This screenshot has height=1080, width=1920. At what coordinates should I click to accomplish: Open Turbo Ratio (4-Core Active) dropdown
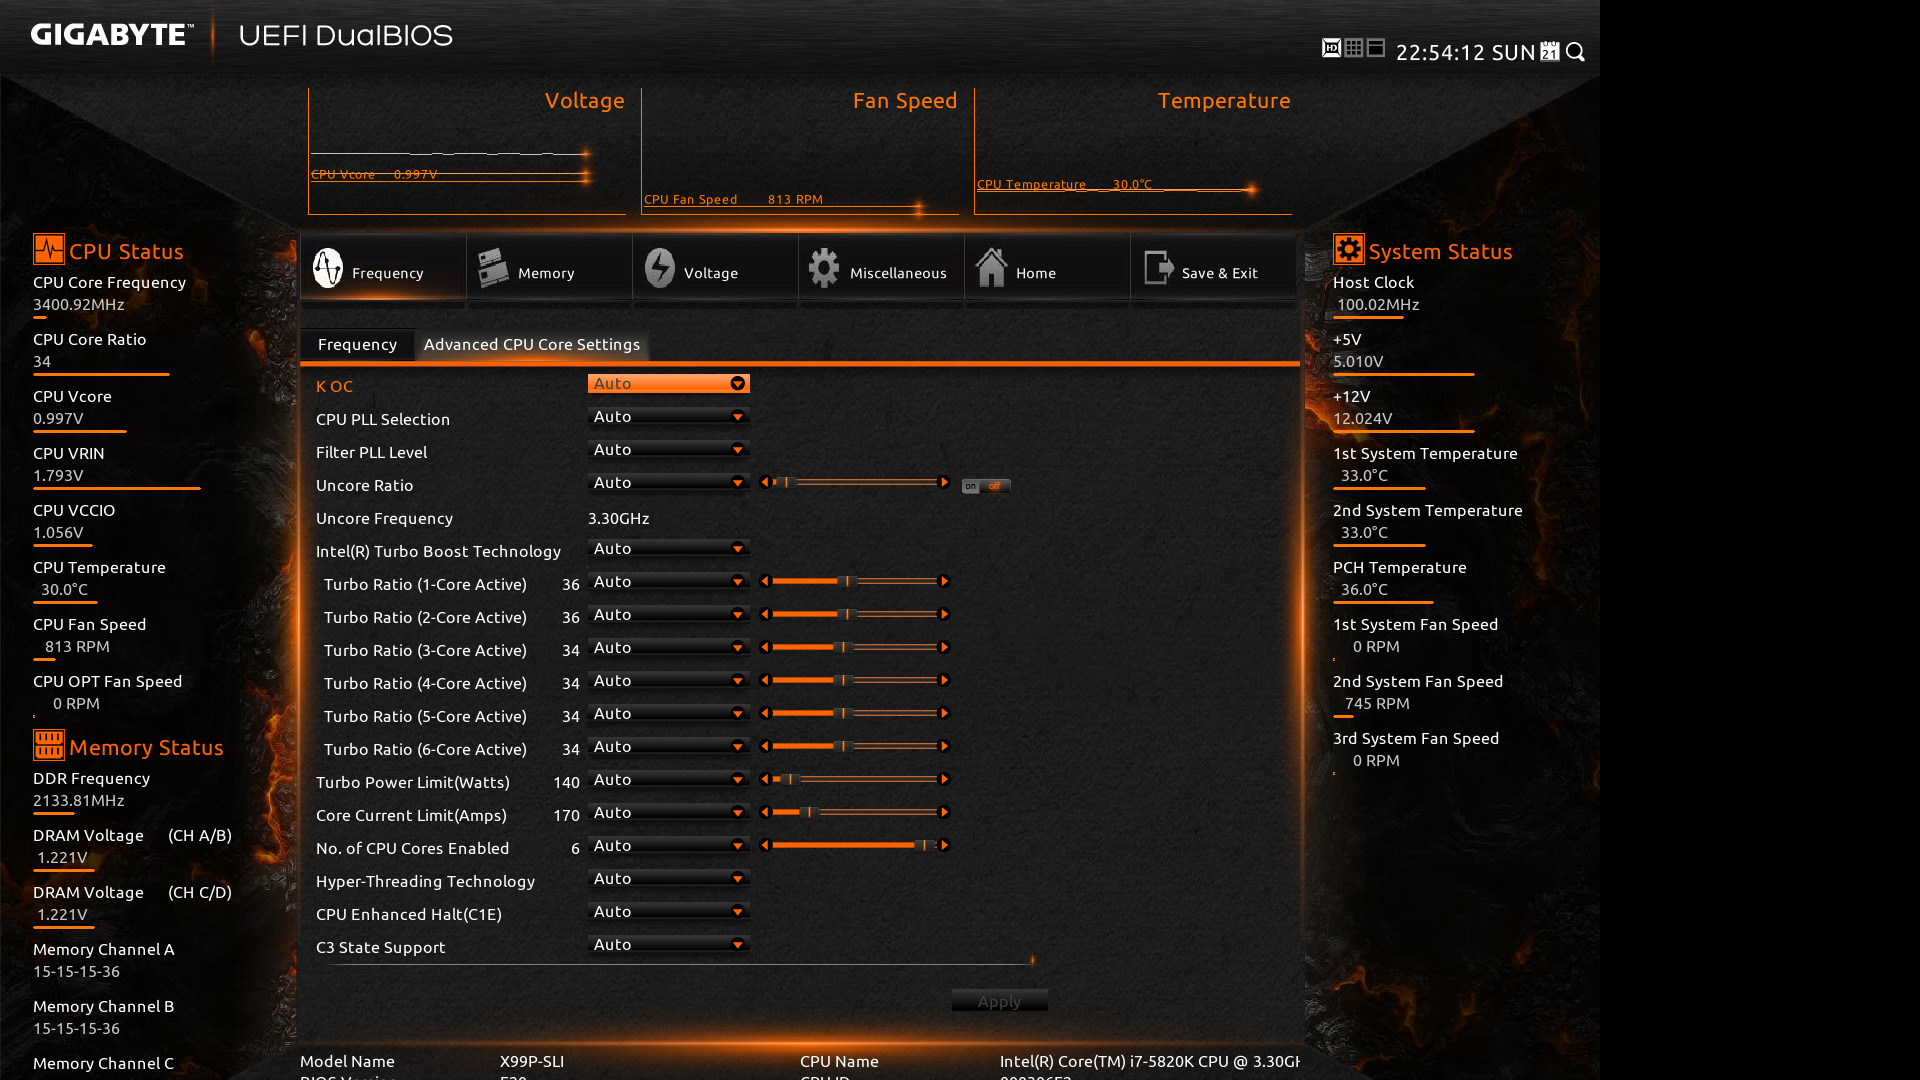click(669, 681)
